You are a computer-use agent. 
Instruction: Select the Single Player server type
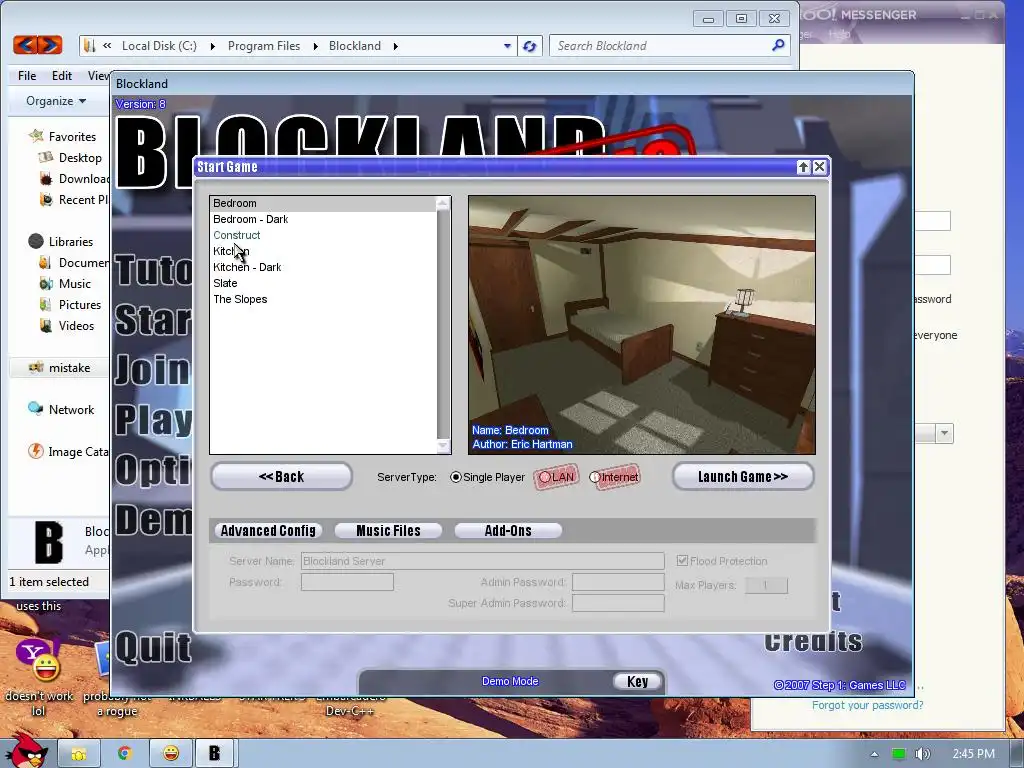click(x=456, y=477)
